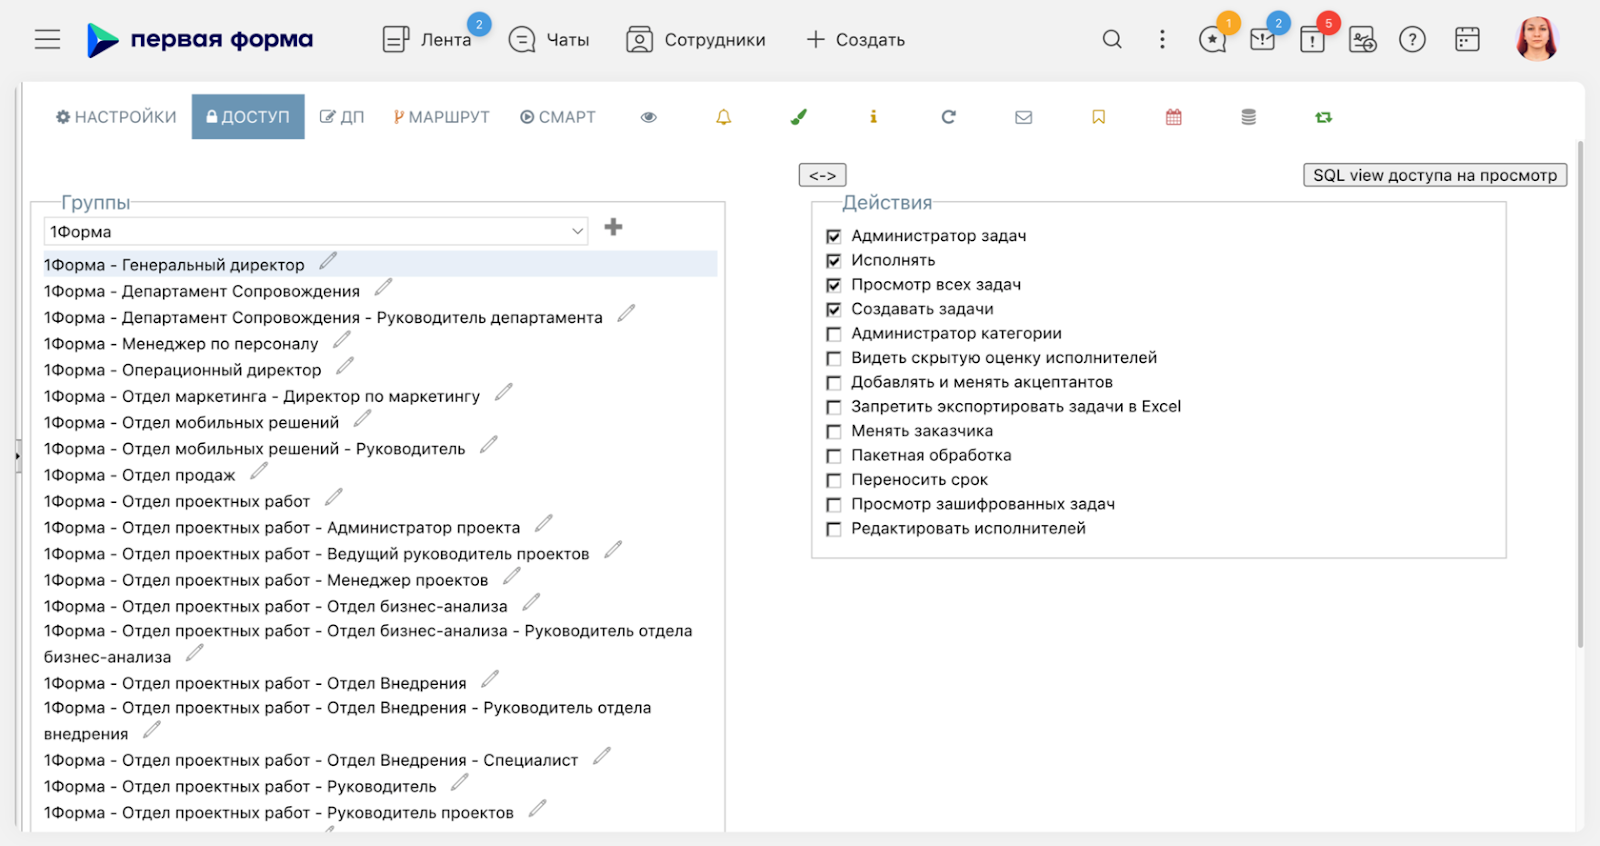Image resolution: width=1600 pixels, height=846 pixels.
Task: Enable Видеть скрытую оценку исполнителей
Action: 834,358
